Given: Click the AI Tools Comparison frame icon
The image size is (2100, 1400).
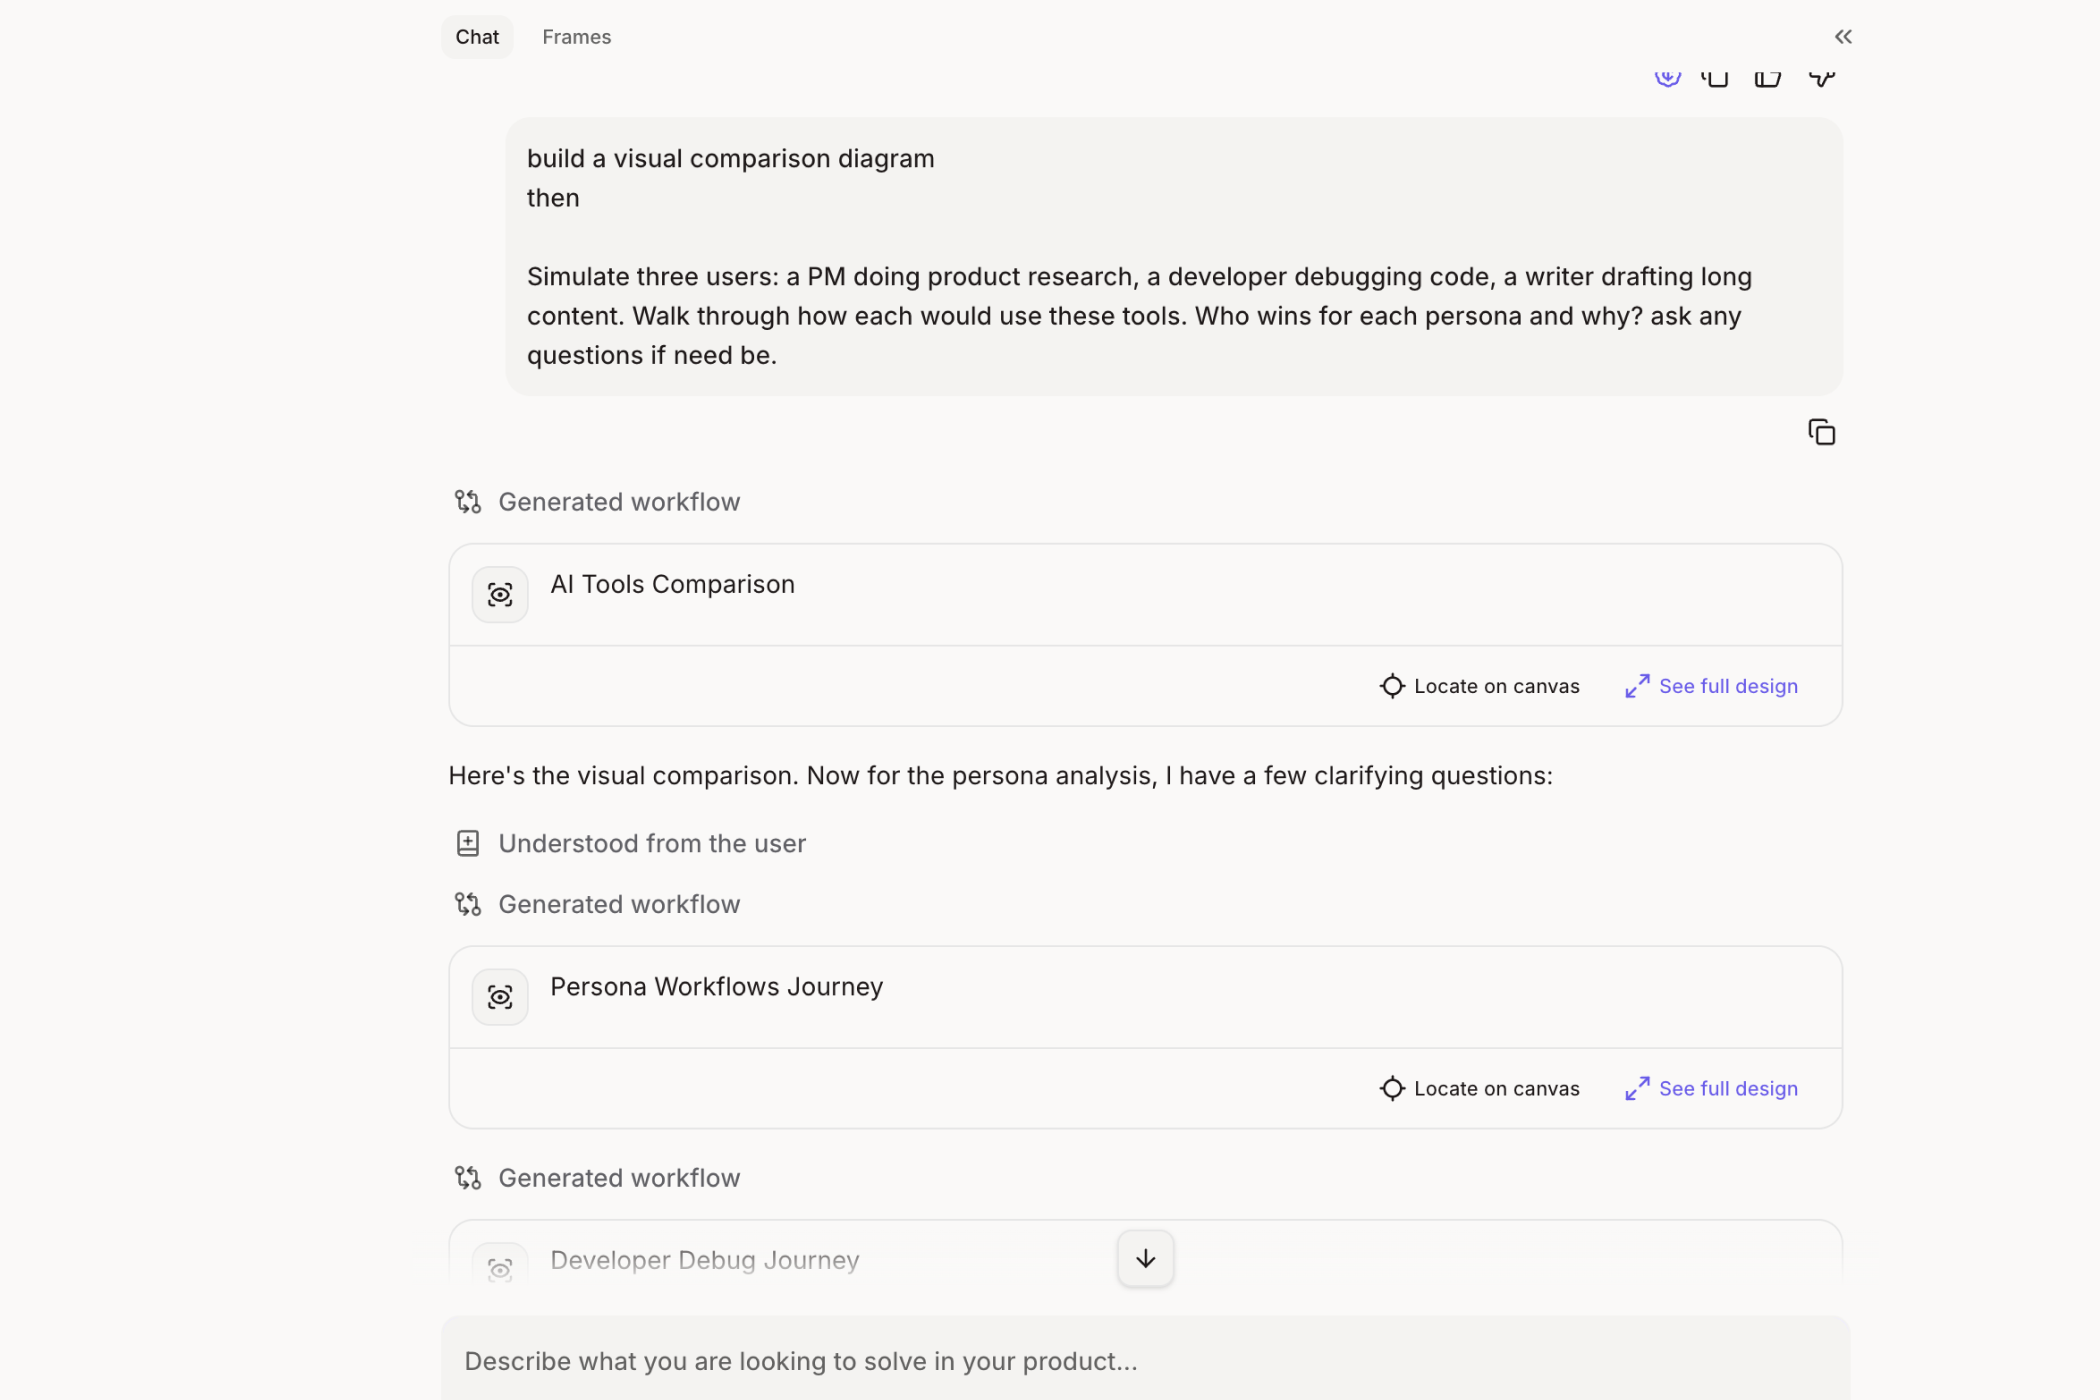Looking at the screenshot, I should [500, 595].
